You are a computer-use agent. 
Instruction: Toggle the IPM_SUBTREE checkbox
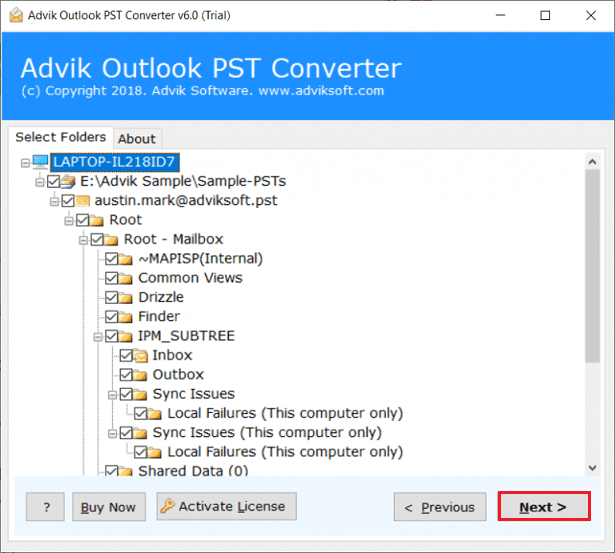111,336
